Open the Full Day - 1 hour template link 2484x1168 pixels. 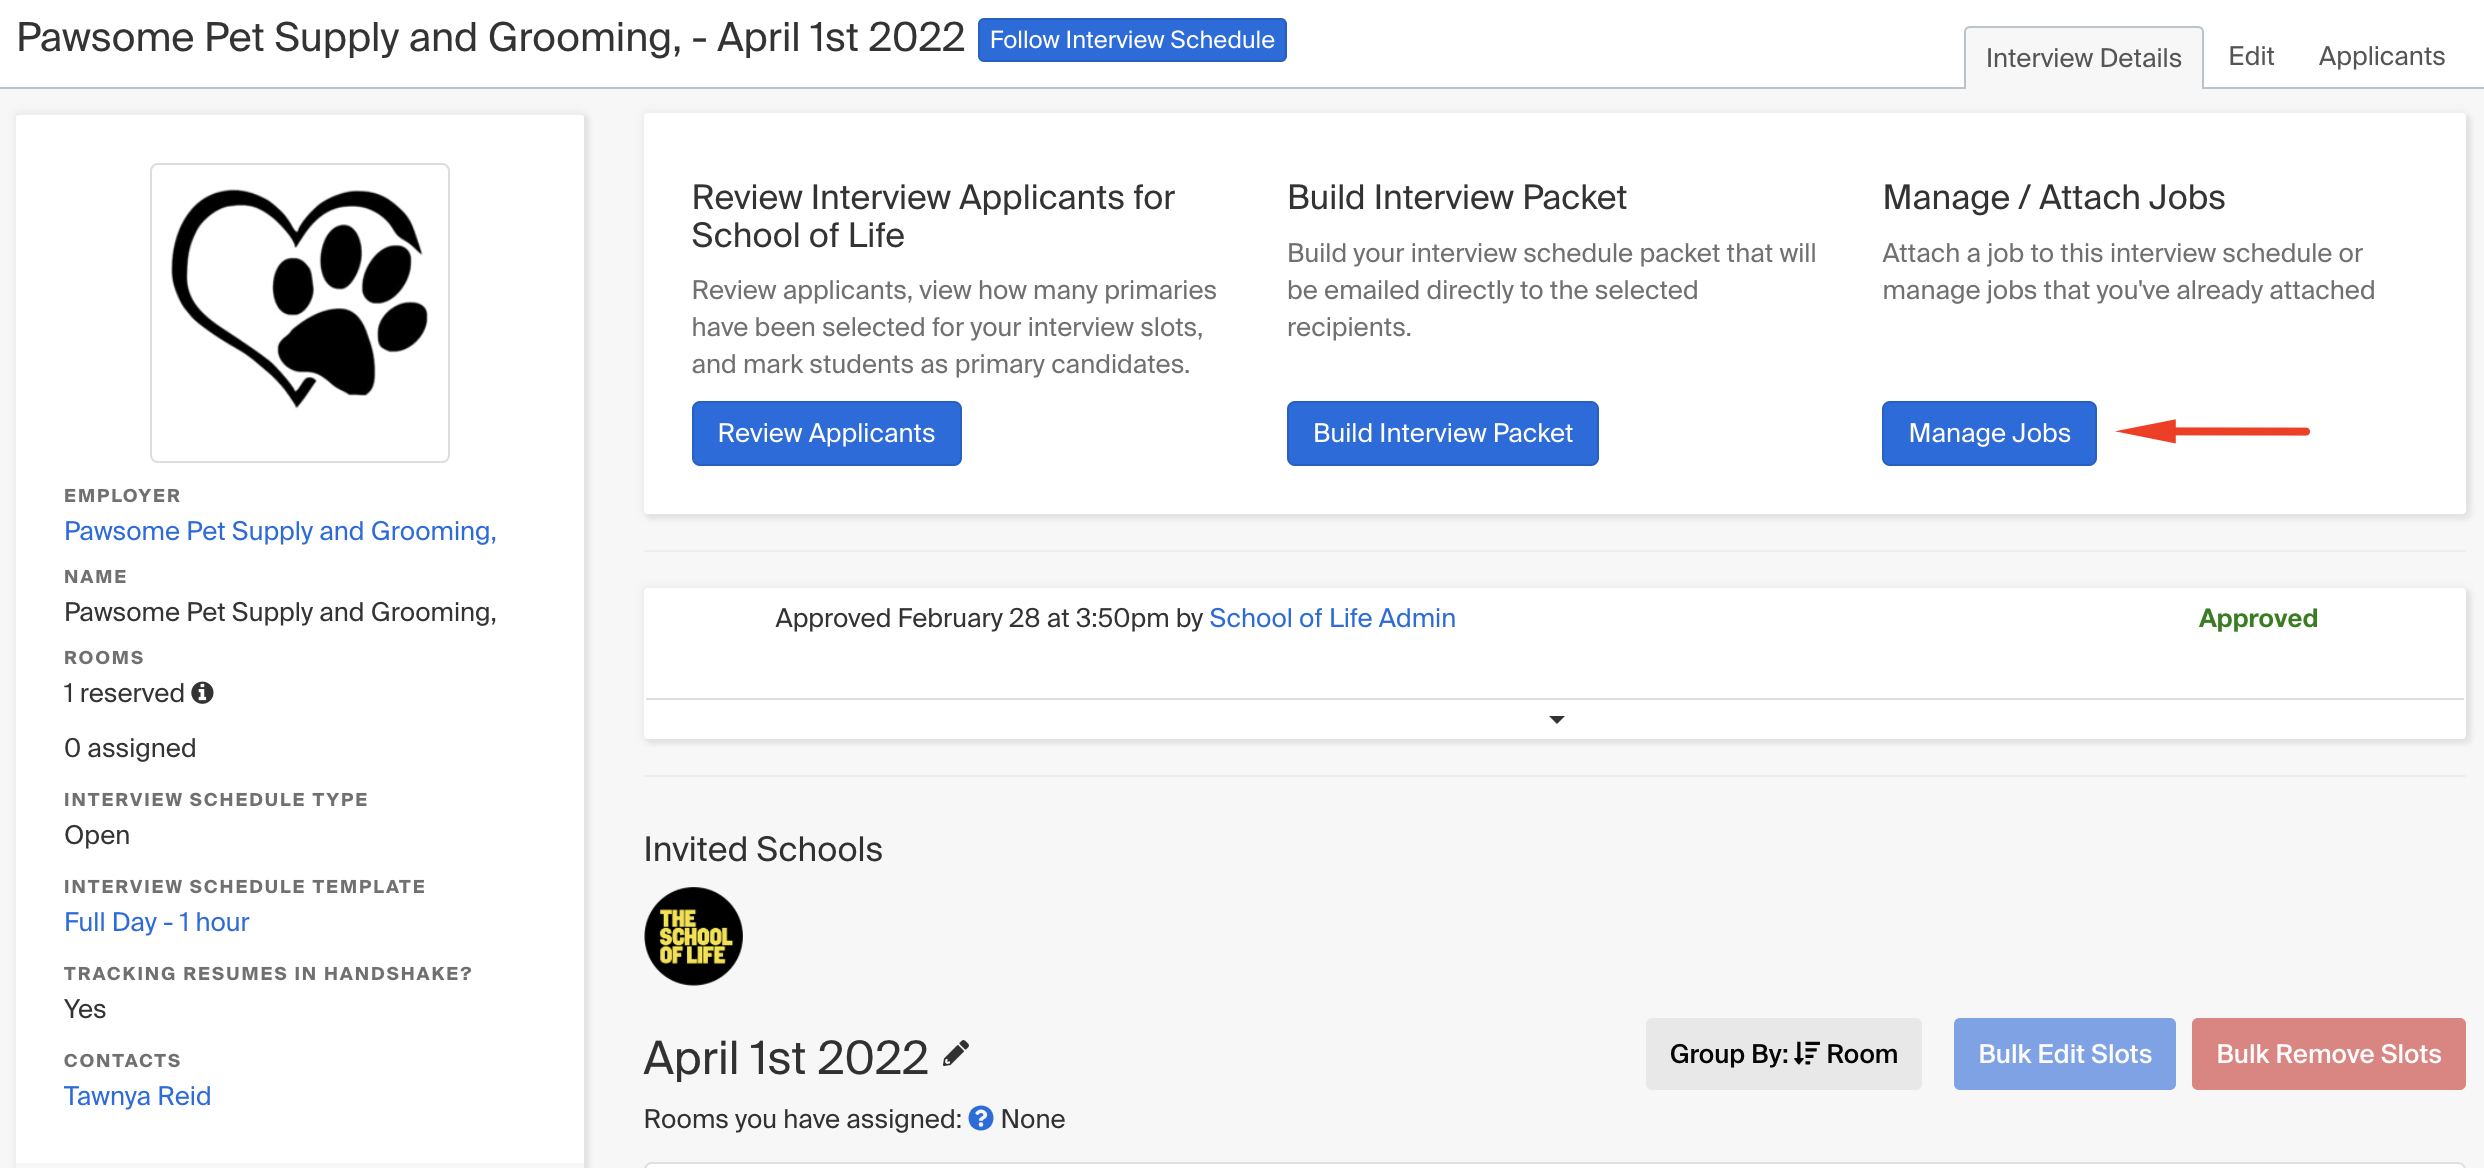click(x=157, y=922)
